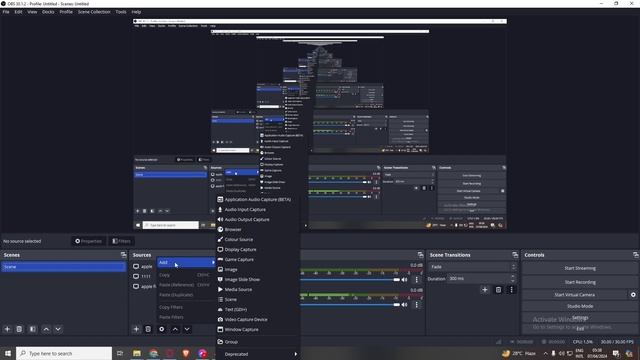Open source Properties button

pos(88,241)
